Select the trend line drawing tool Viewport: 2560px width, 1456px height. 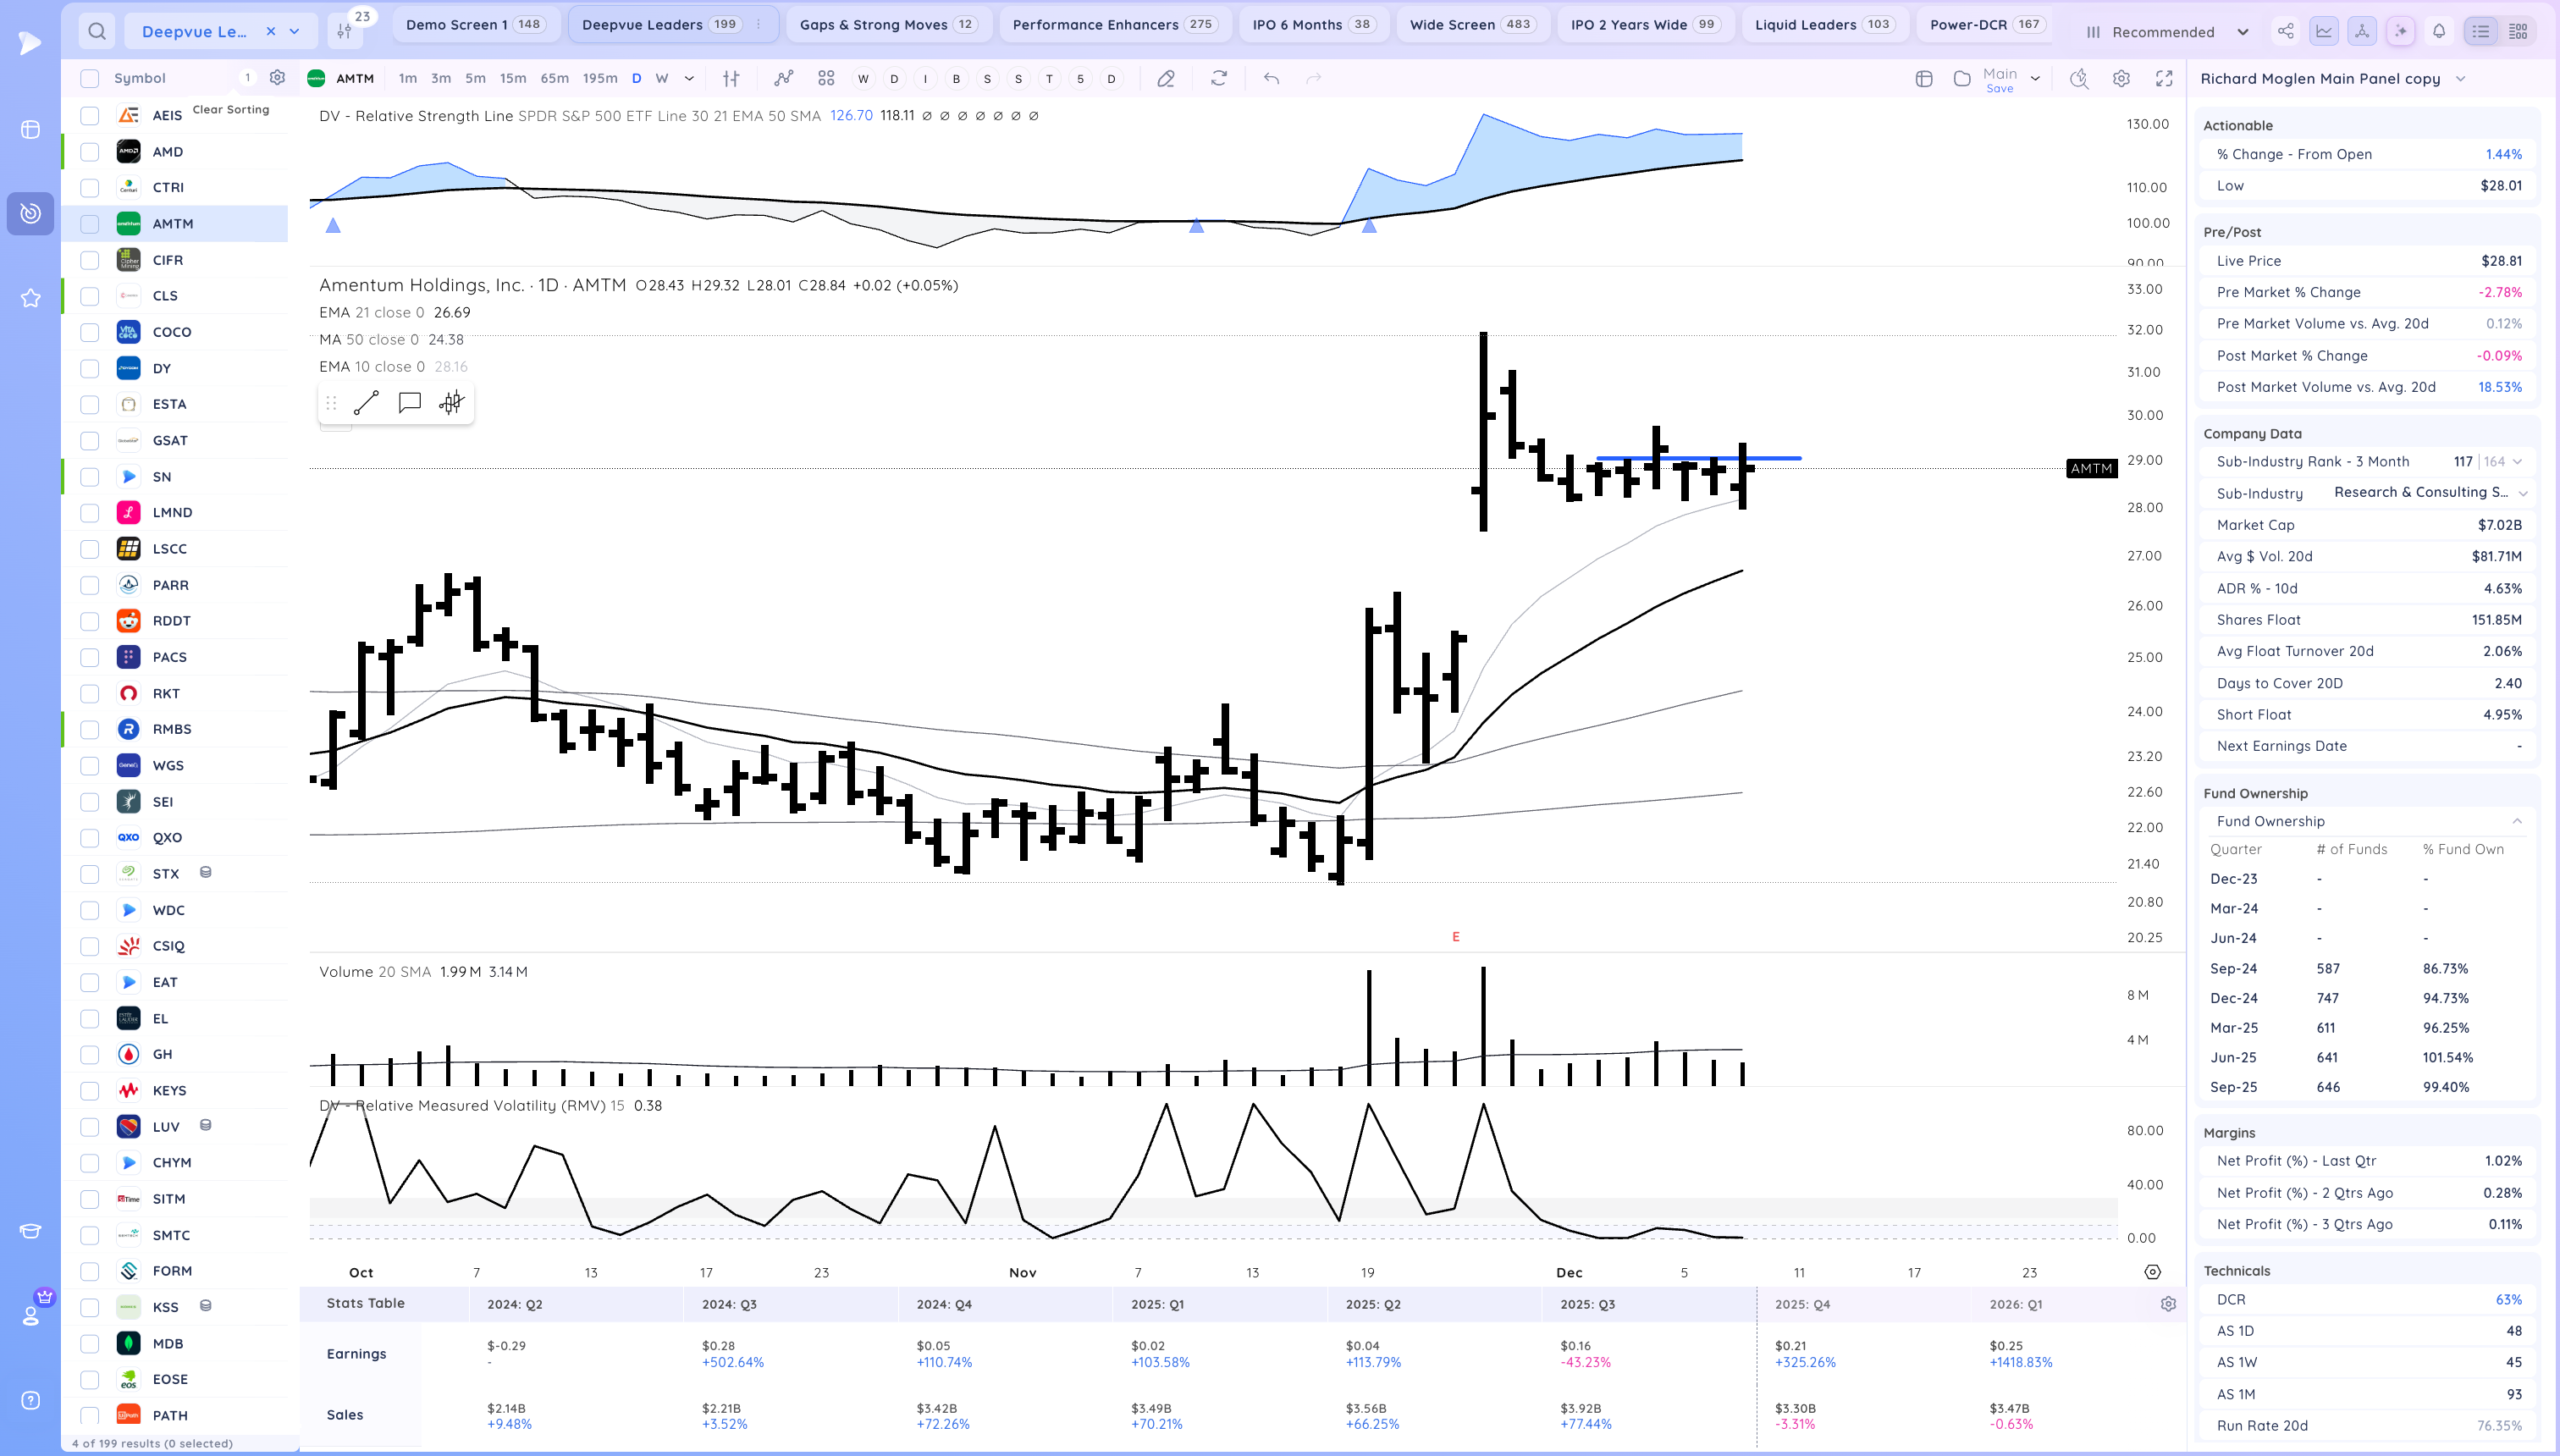click(366, 403)
